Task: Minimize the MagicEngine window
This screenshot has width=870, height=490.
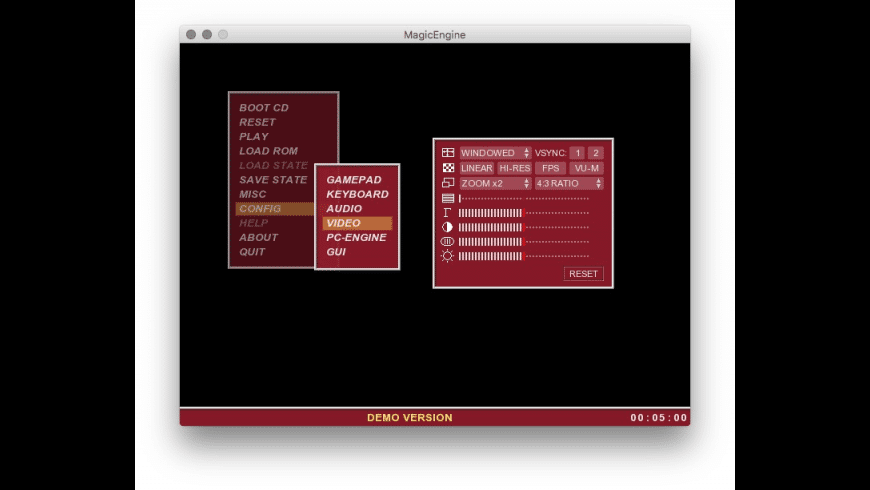Action: (207, 34)
